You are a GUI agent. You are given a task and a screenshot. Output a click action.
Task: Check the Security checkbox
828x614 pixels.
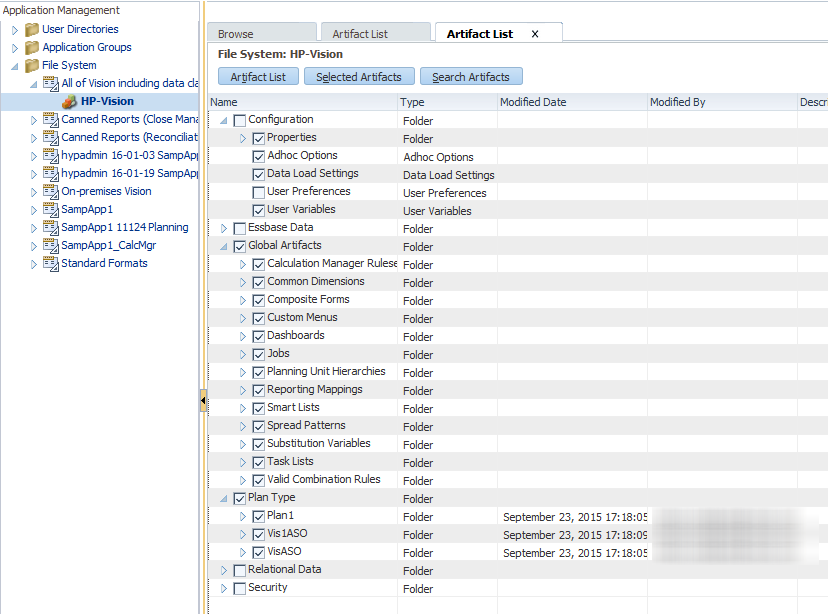240,588
